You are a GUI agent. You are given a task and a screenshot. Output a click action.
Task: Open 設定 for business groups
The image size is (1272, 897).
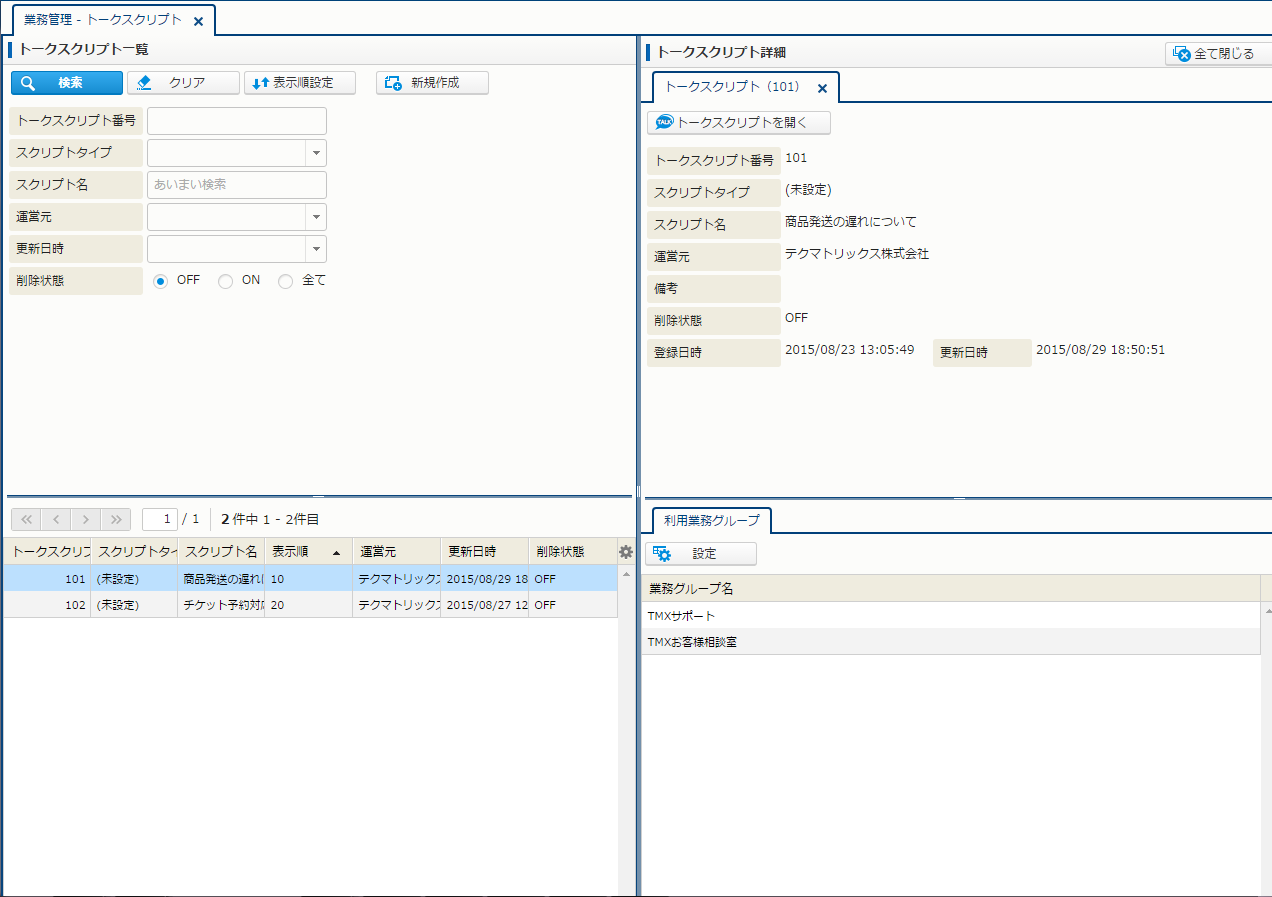tap(701, 554)
